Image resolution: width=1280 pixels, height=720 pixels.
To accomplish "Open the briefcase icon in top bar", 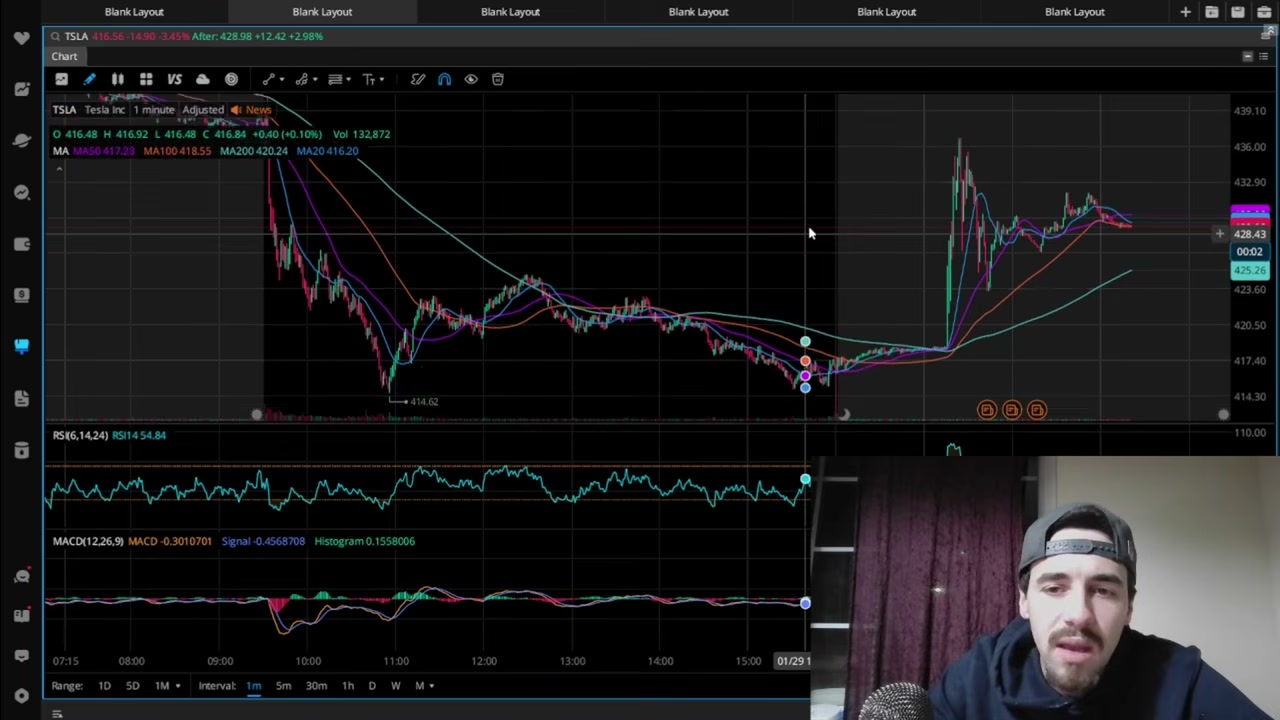I will pos(1264,12).
